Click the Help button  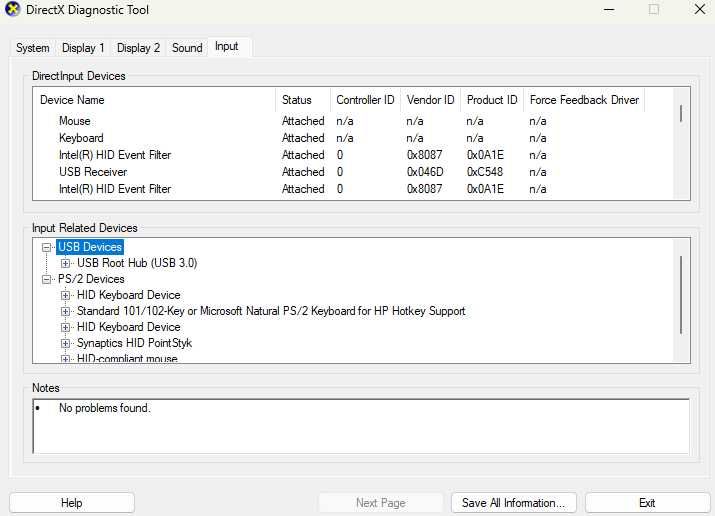click(x=72, y=503)
